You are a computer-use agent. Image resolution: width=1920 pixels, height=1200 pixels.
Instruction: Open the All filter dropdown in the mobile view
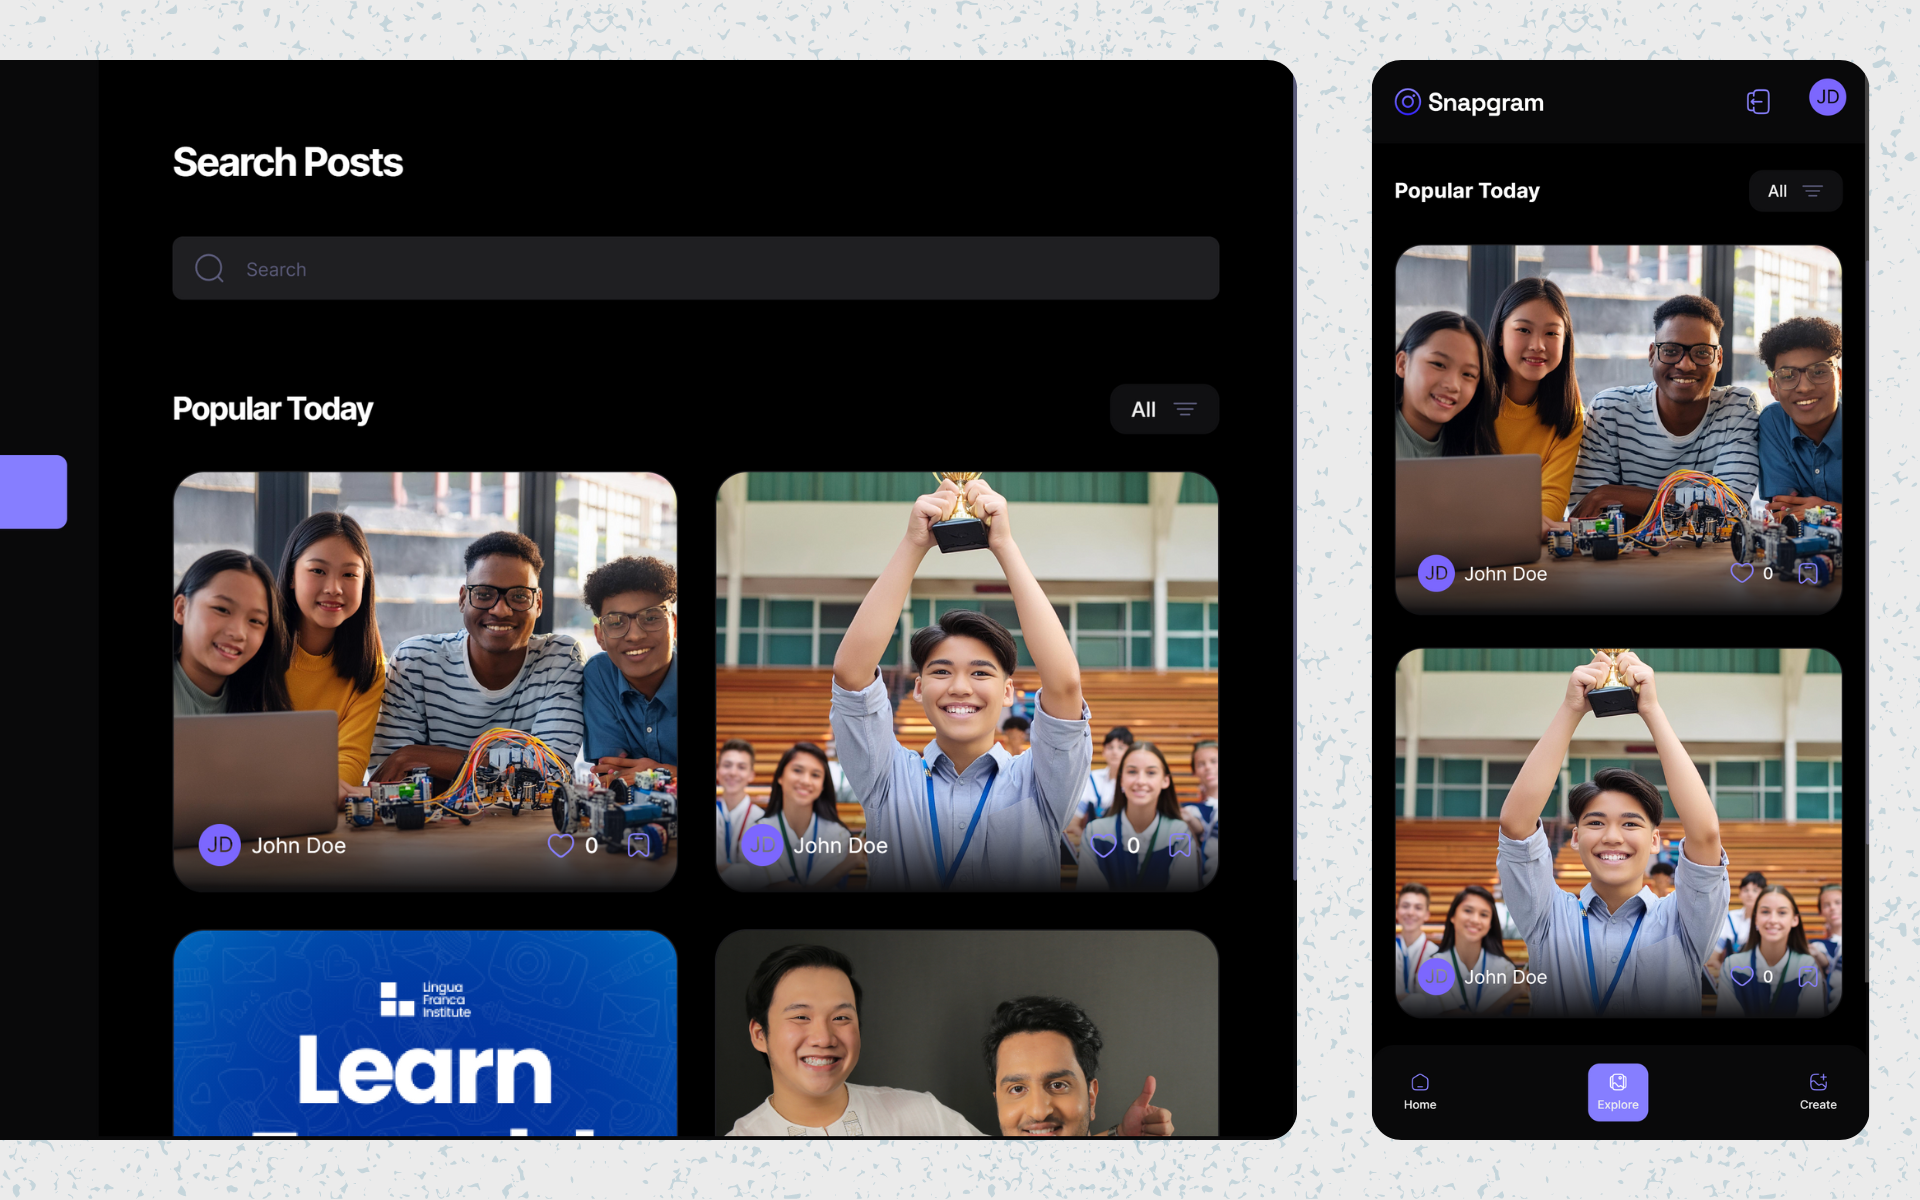point(1795,191)
